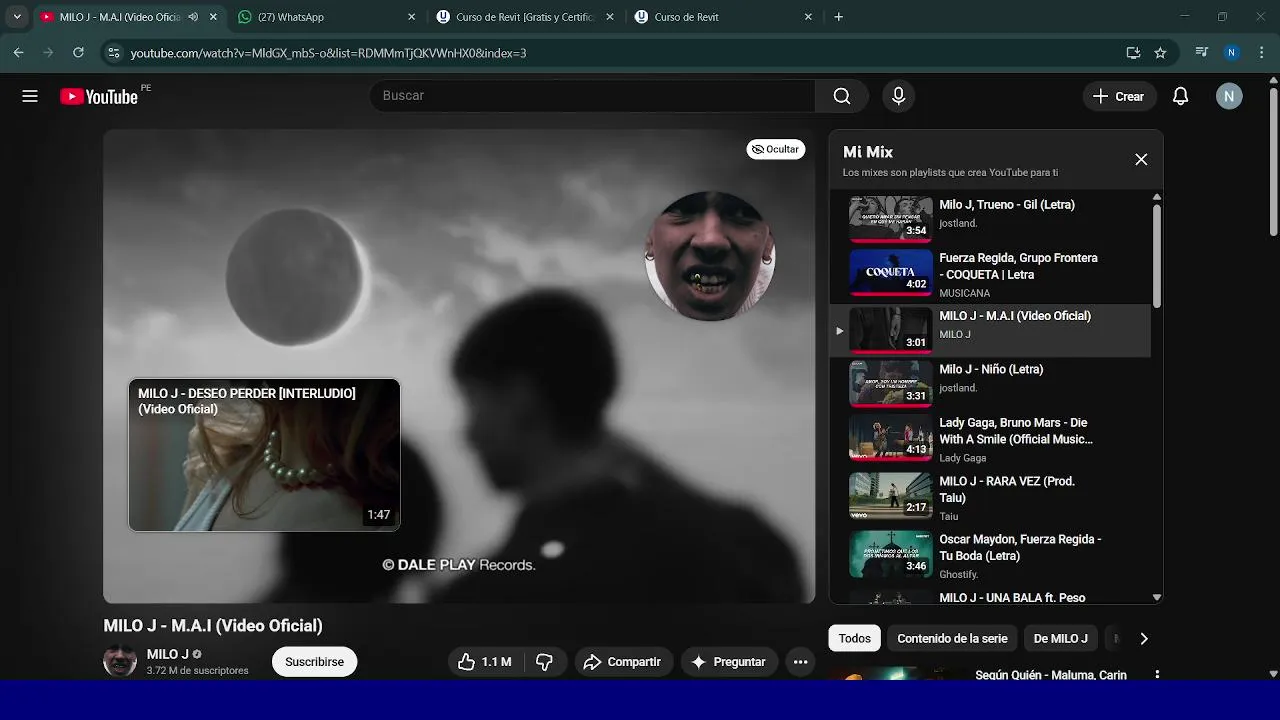Open Según Quién - Maluma recommended video
The height and width of the screenshot is (720, 1280).
(x=1050, y=675)
